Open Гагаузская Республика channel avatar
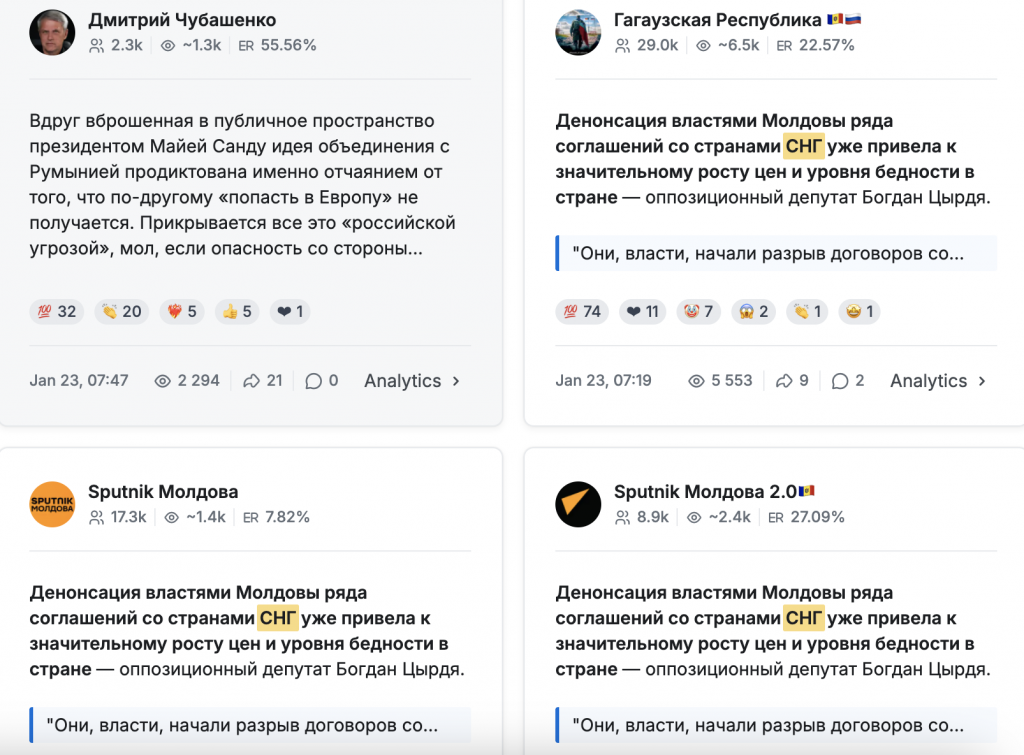Screen dimensions: 1024x755 coord(578,32)
